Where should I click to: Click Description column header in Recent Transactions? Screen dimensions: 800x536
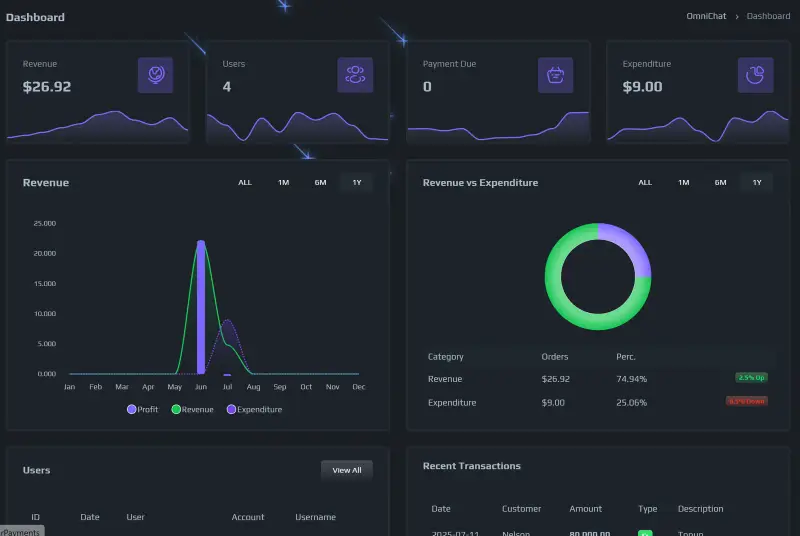701,509
